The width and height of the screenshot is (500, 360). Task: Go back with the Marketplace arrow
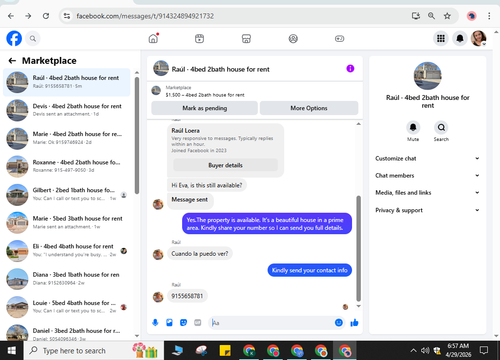point(12,61)
